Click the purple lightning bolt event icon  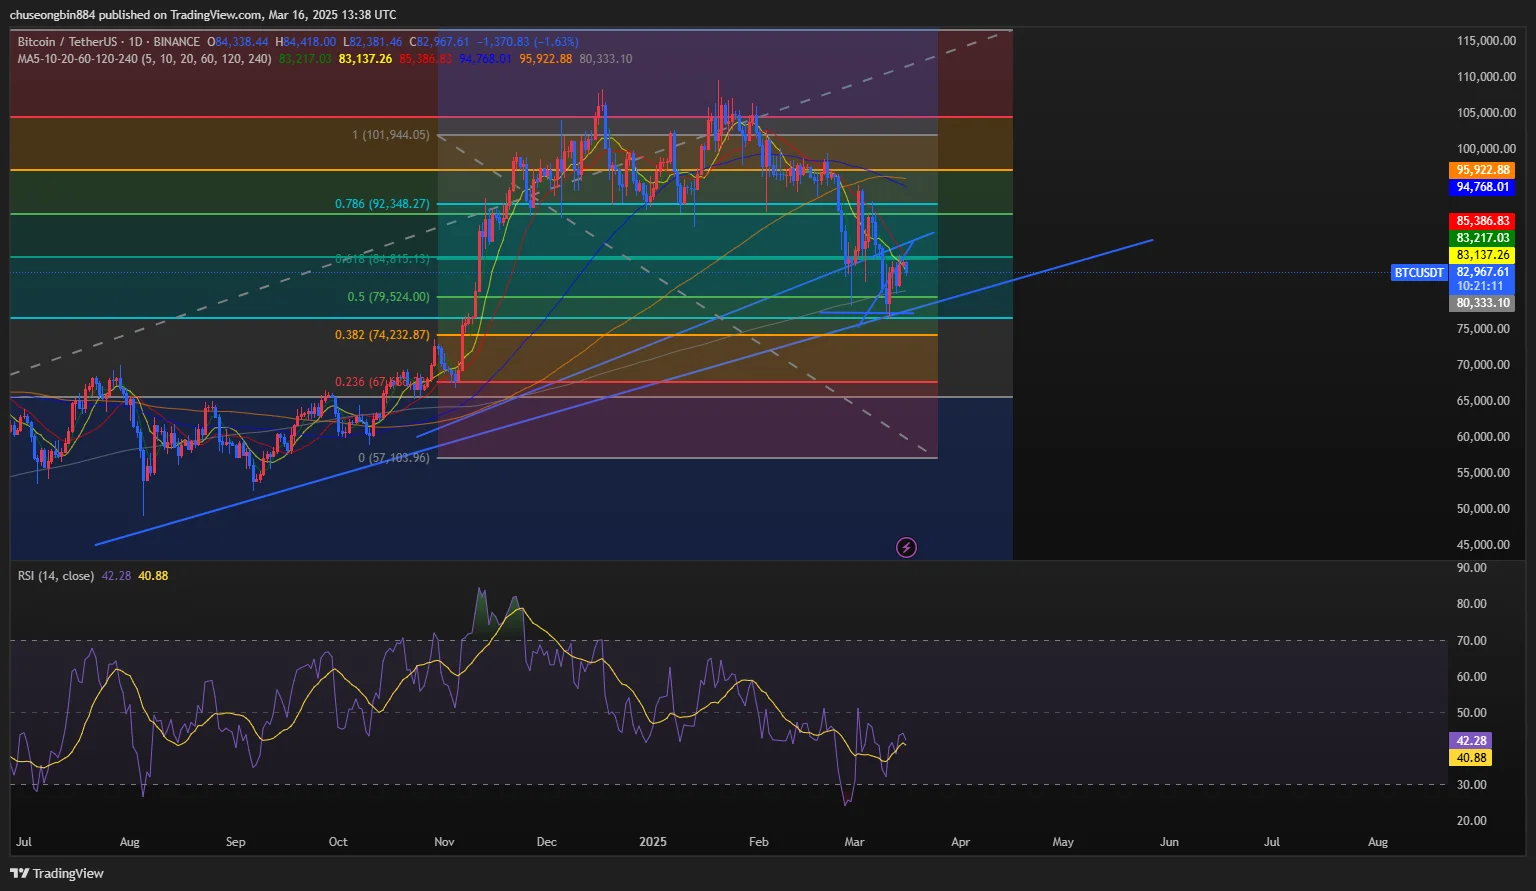tap(906, 547)
